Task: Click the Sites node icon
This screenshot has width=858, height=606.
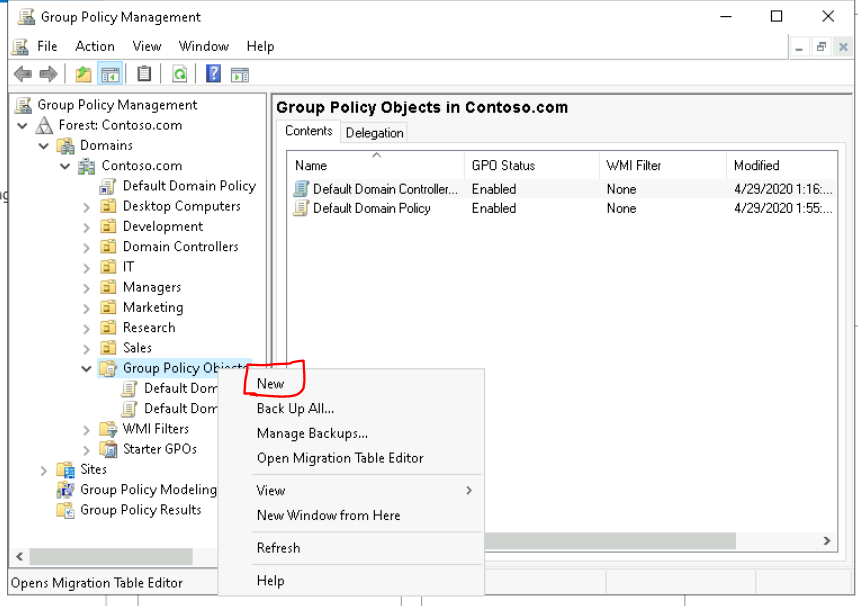Action: [x=66, y=470]
